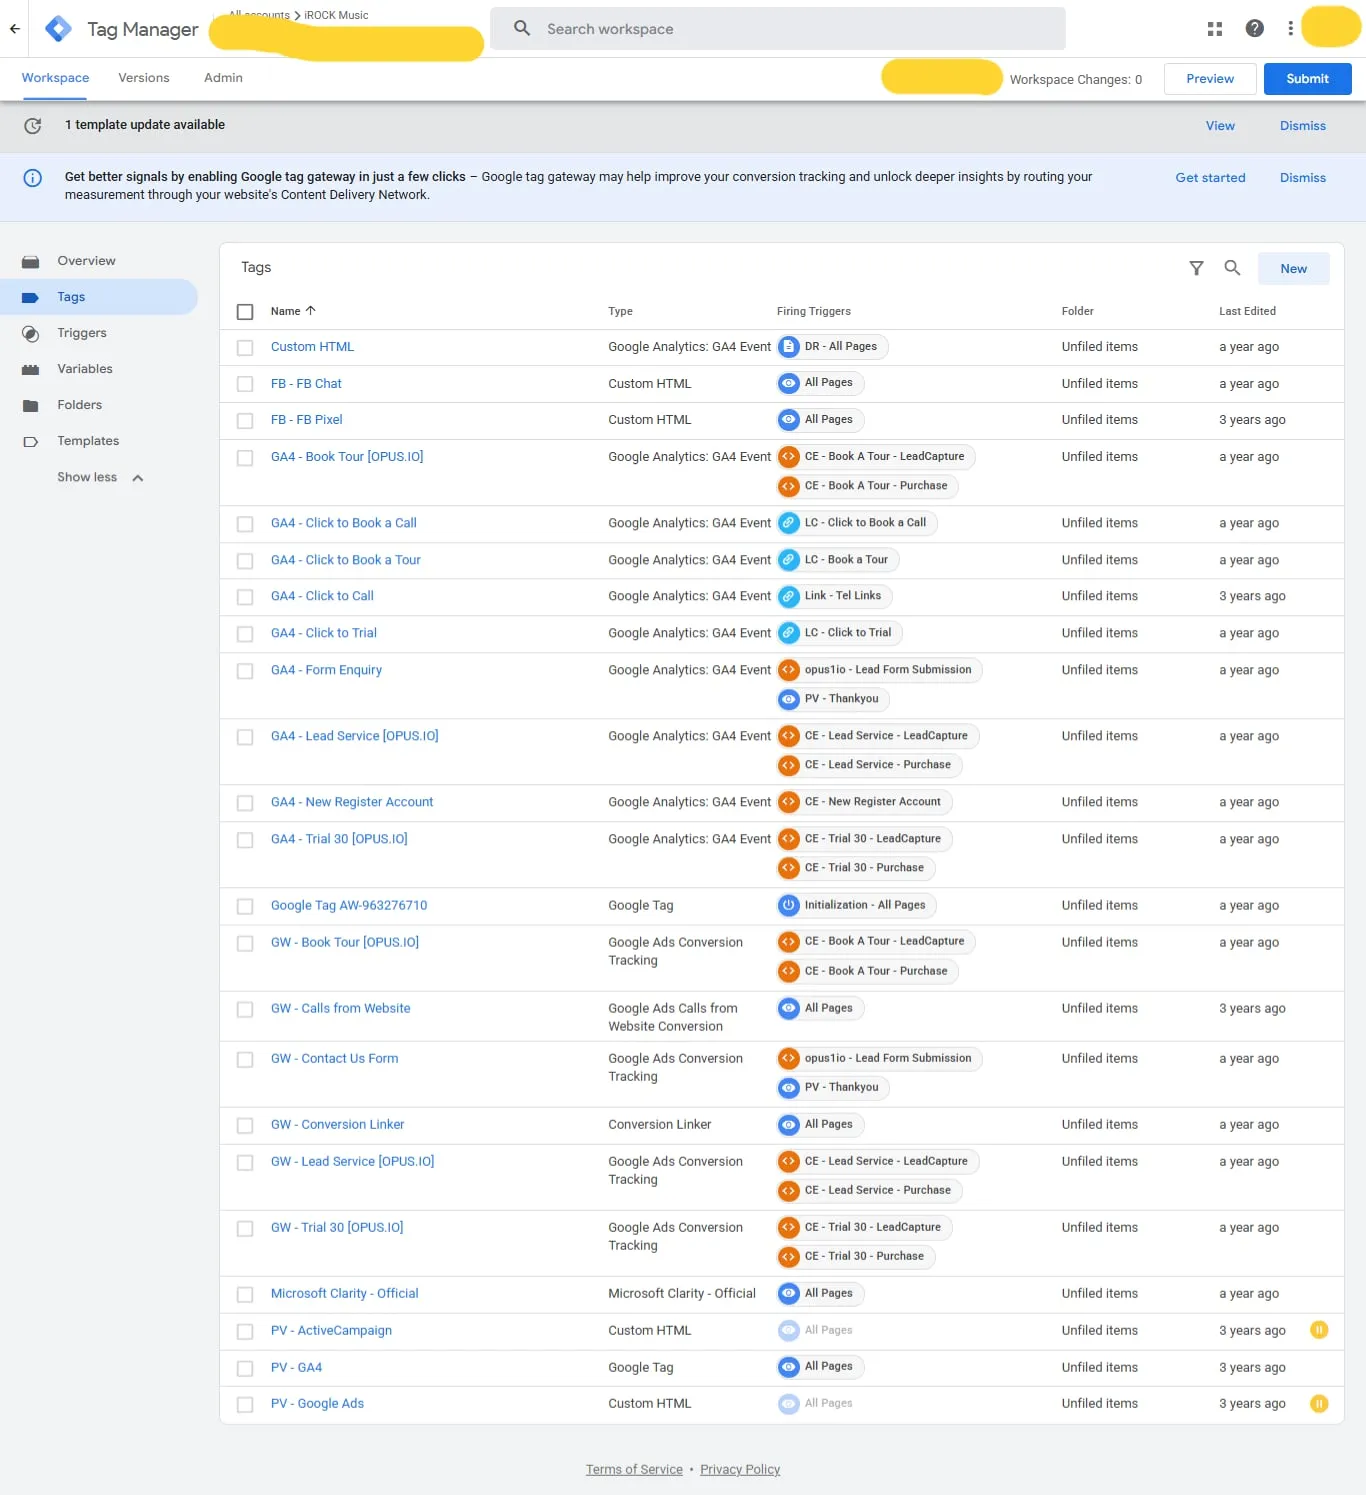
Task: Open Folders in the sidebar
Action: tap(80, 405)
